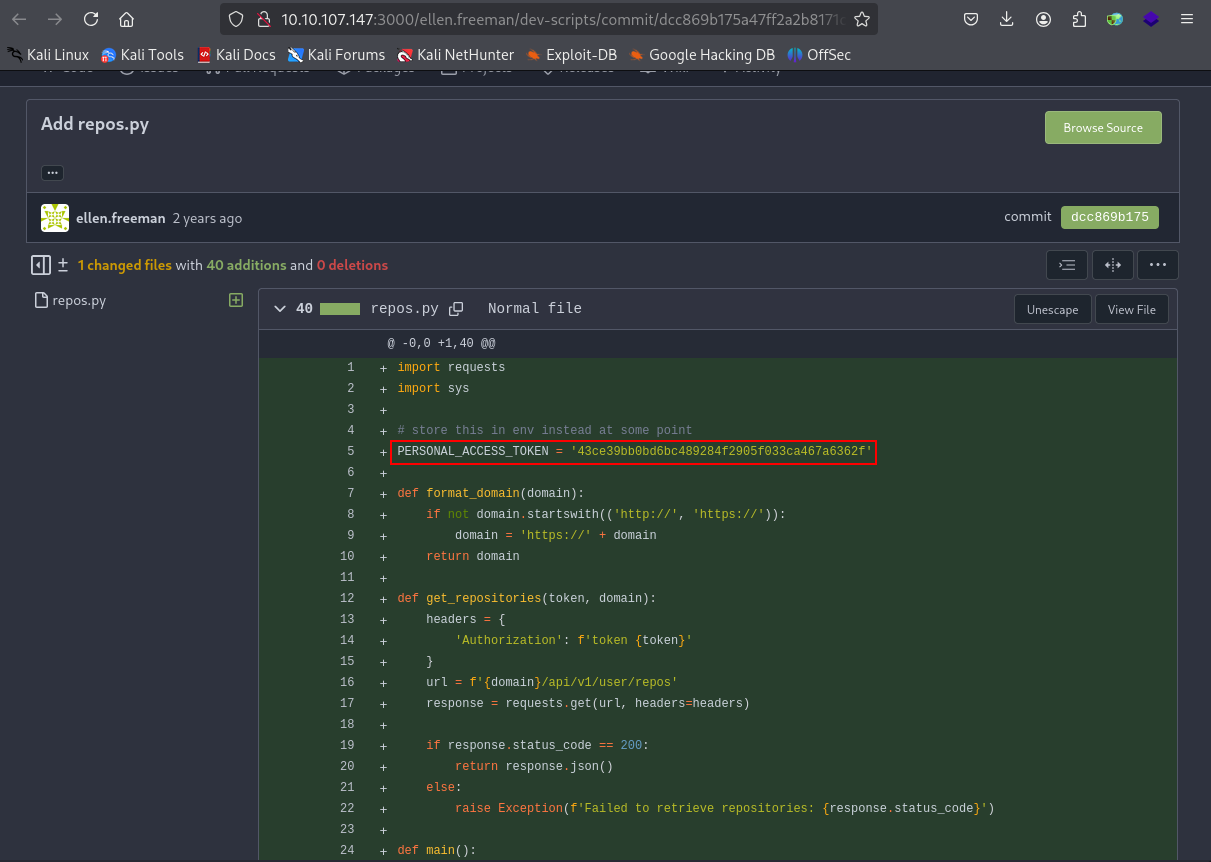
Task: Click the 'def main():' code line
Action: coord(437,850)
